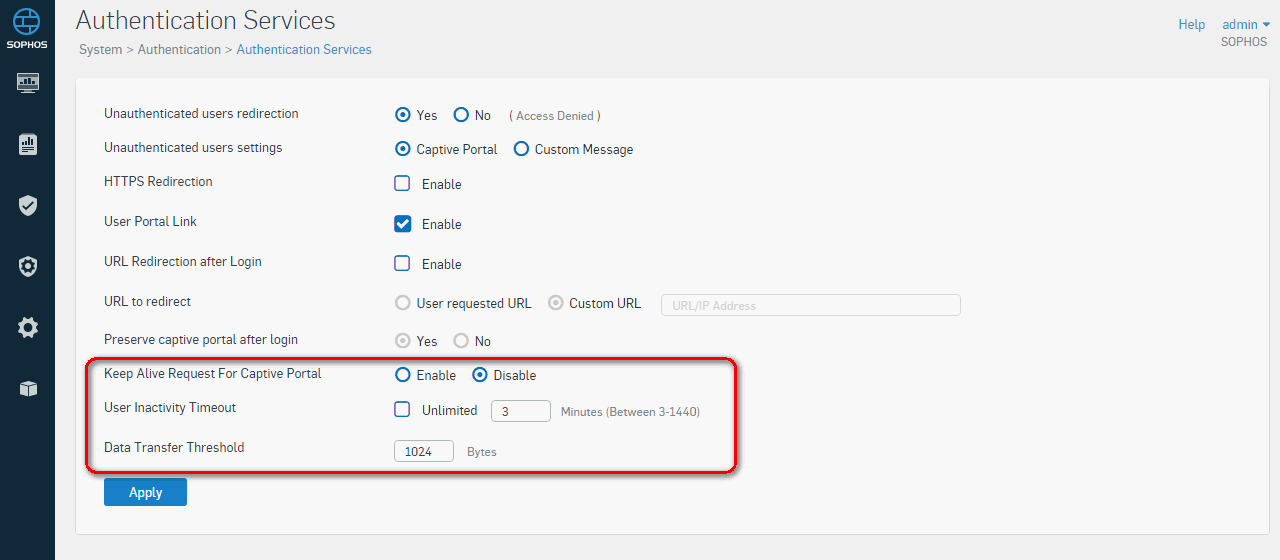Enable the HTTPS Redirection checkbox
Viewport: 1280px width, 560px height.
(x=402, y=183)
